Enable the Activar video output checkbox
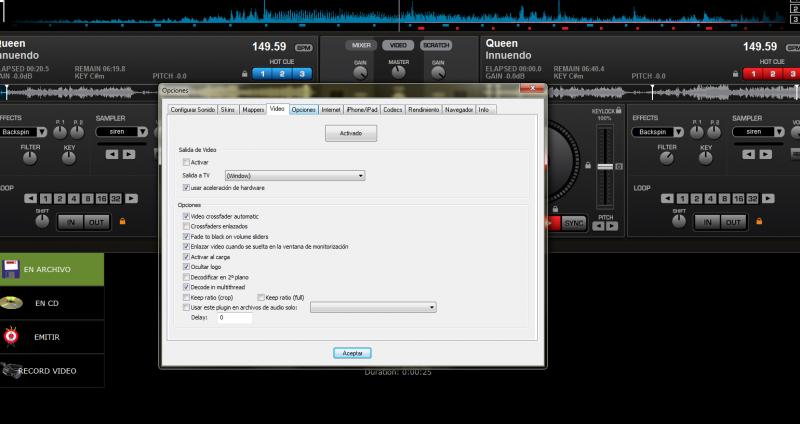The height and width of the screenshot is (424, 800). 186,161
